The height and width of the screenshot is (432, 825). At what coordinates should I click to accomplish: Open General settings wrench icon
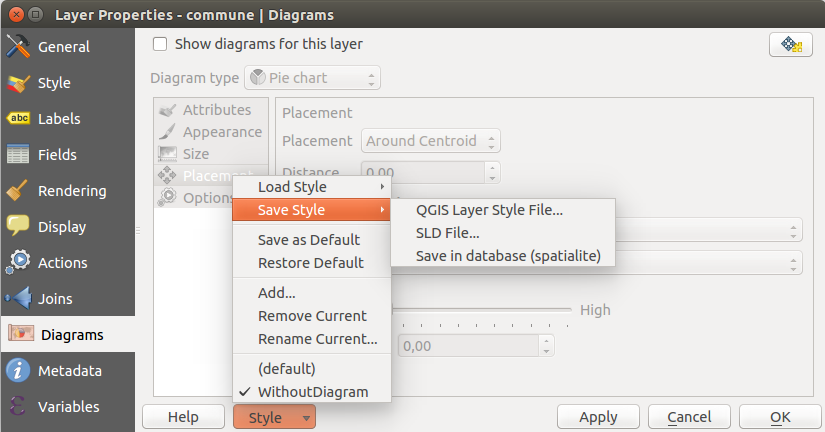tap(18, 47)
